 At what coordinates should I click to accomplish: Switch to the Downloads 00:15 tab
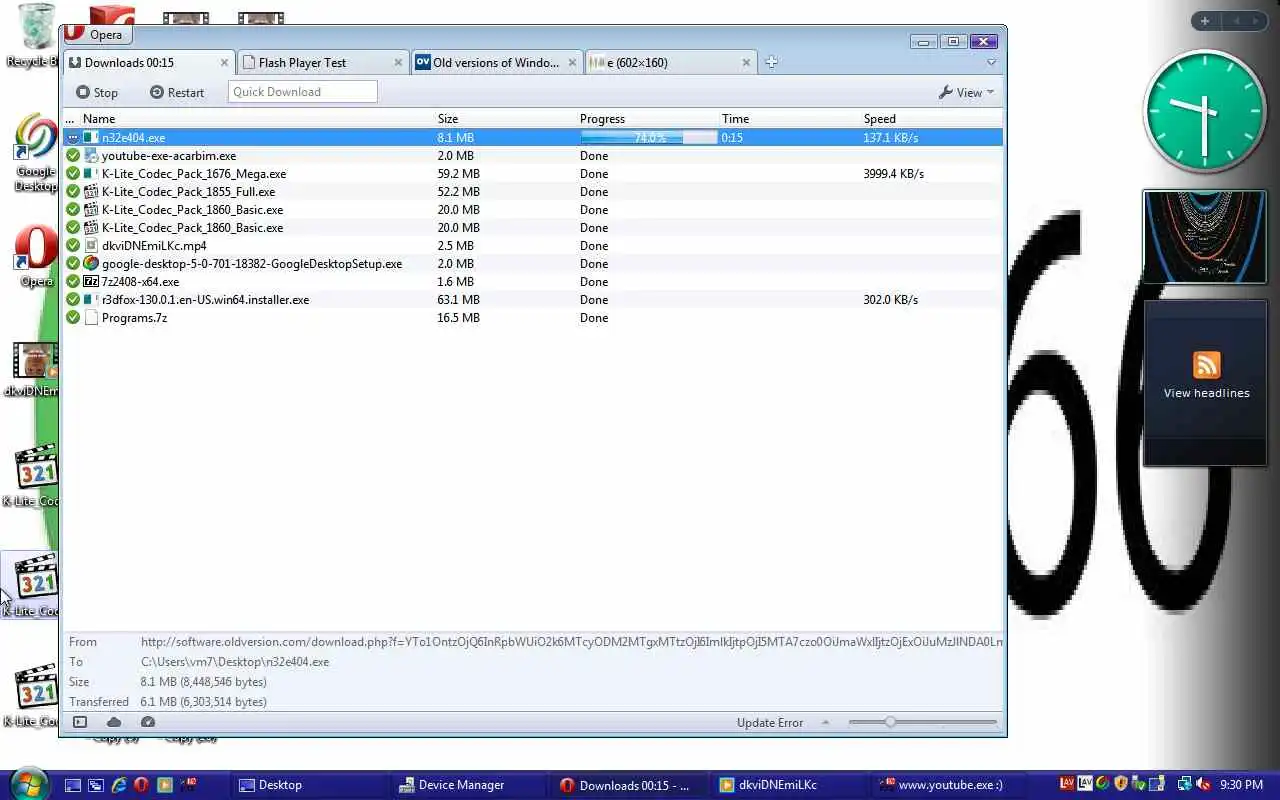(149, 62)
